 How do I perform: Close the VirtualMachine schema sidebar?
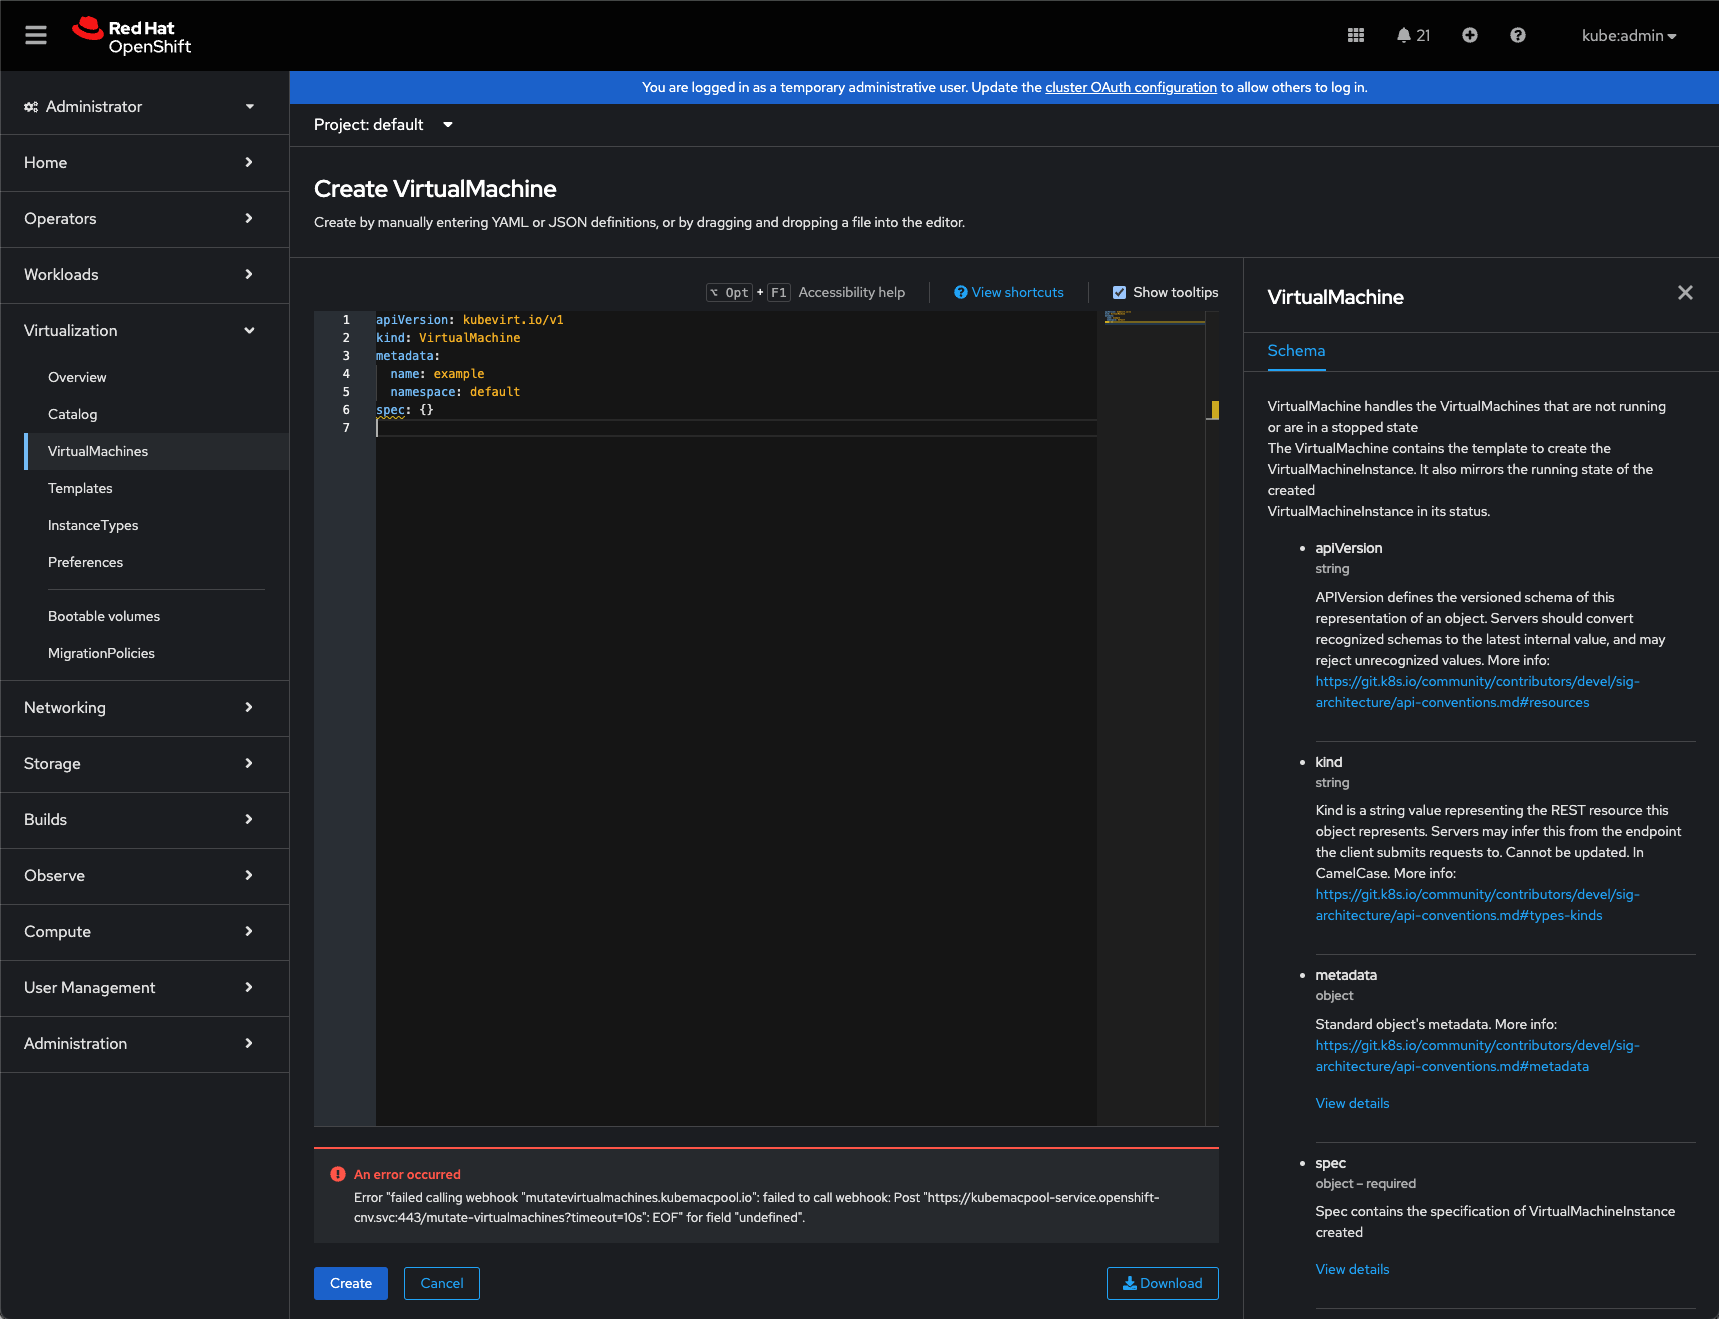[x=1685, y=292]
